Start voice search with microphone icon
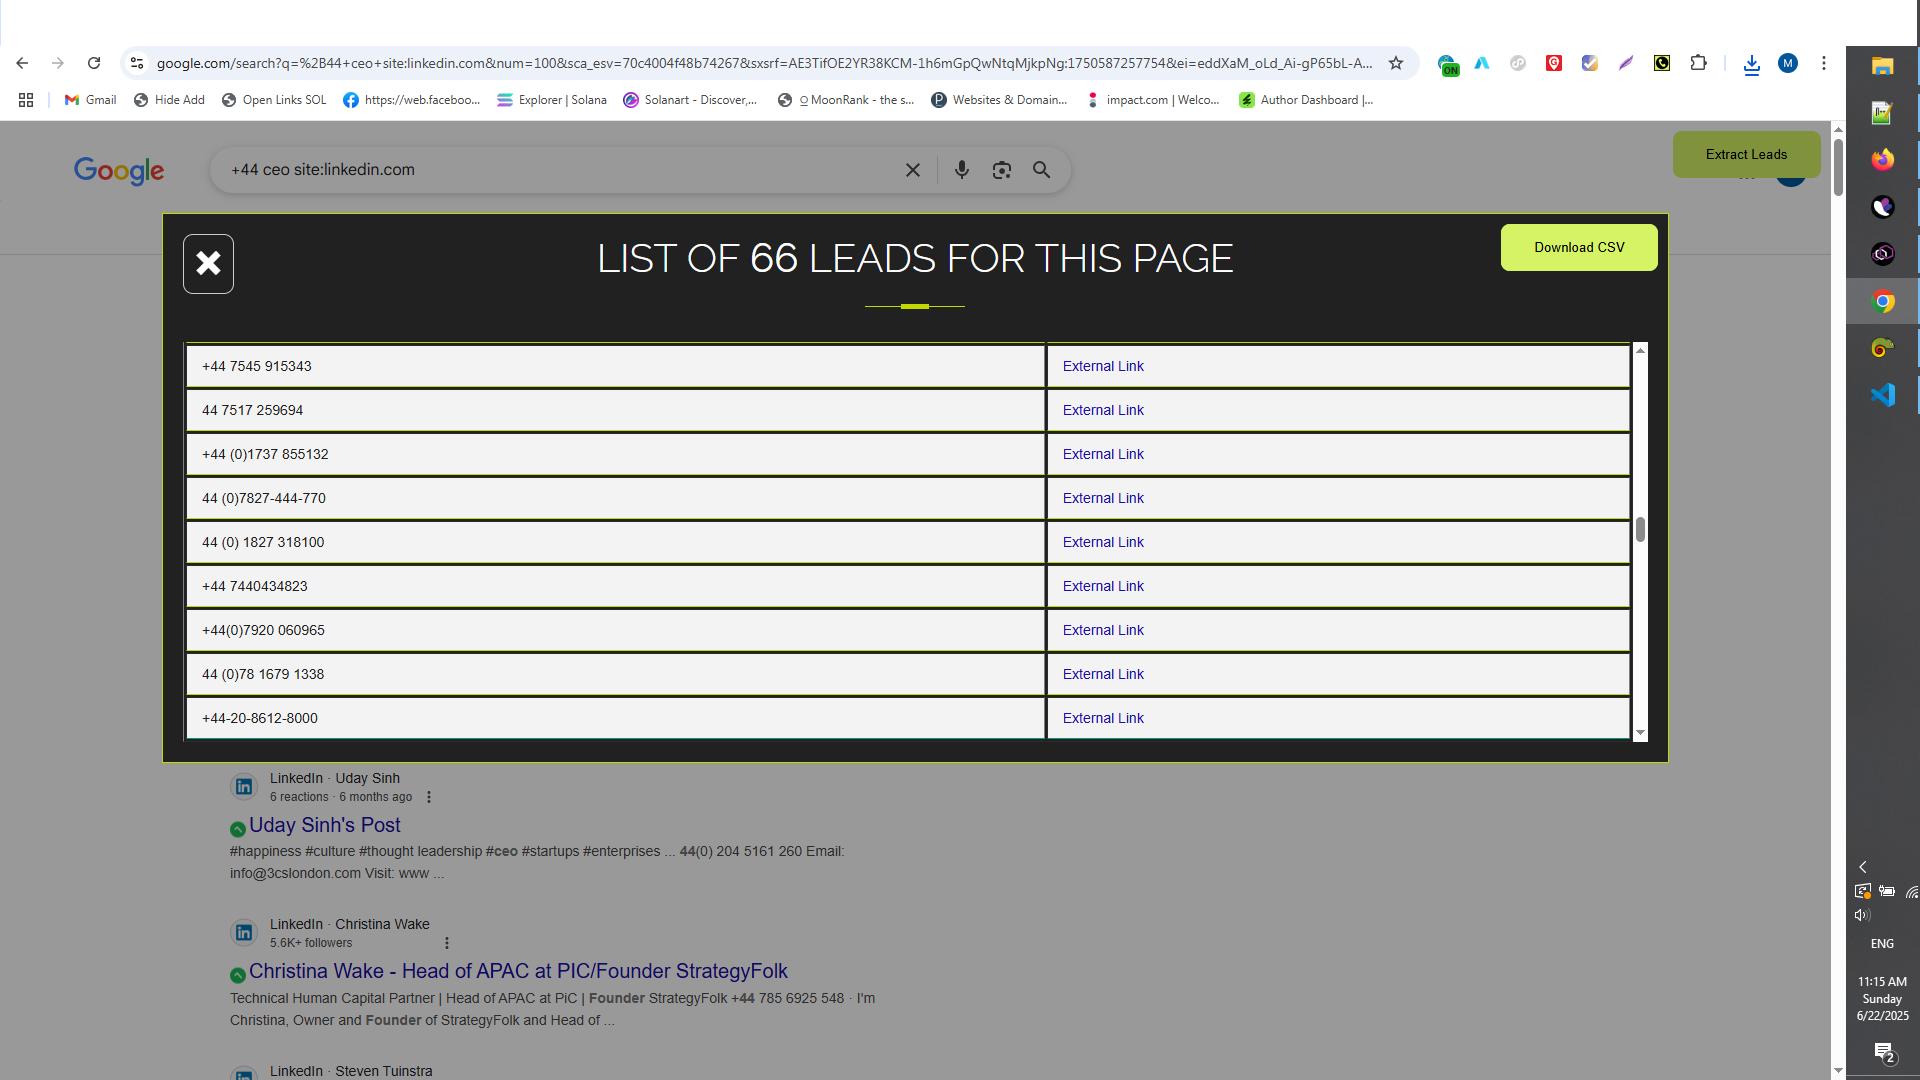Image resolution: width=1920 pixels, height=1080 pixels. [x=961, y=170]
